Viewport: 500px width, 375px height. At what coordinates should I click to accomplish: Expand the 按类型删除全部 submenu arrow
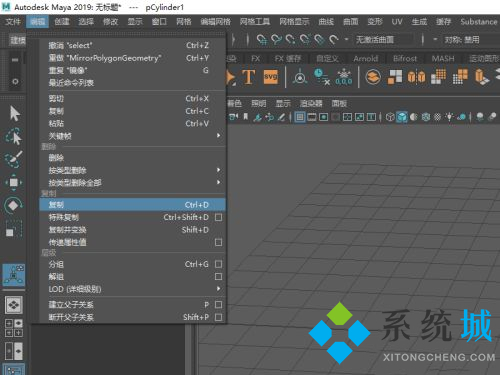(x=219, y=182)
